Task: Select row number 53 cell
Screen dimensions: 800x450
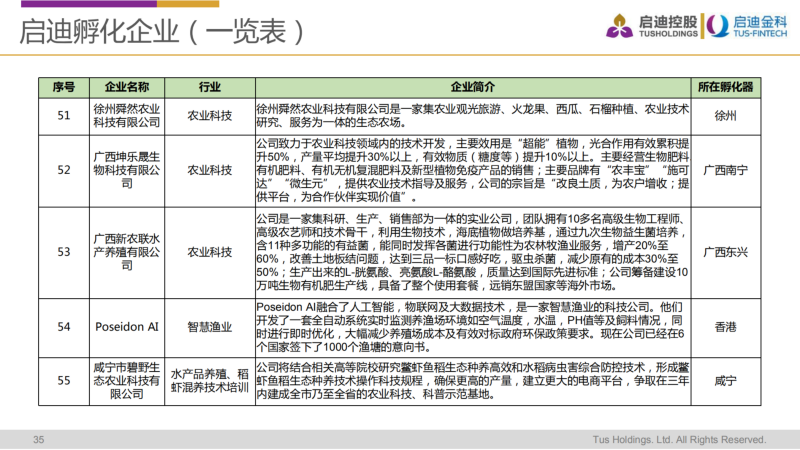Action: tap(64, 252)
